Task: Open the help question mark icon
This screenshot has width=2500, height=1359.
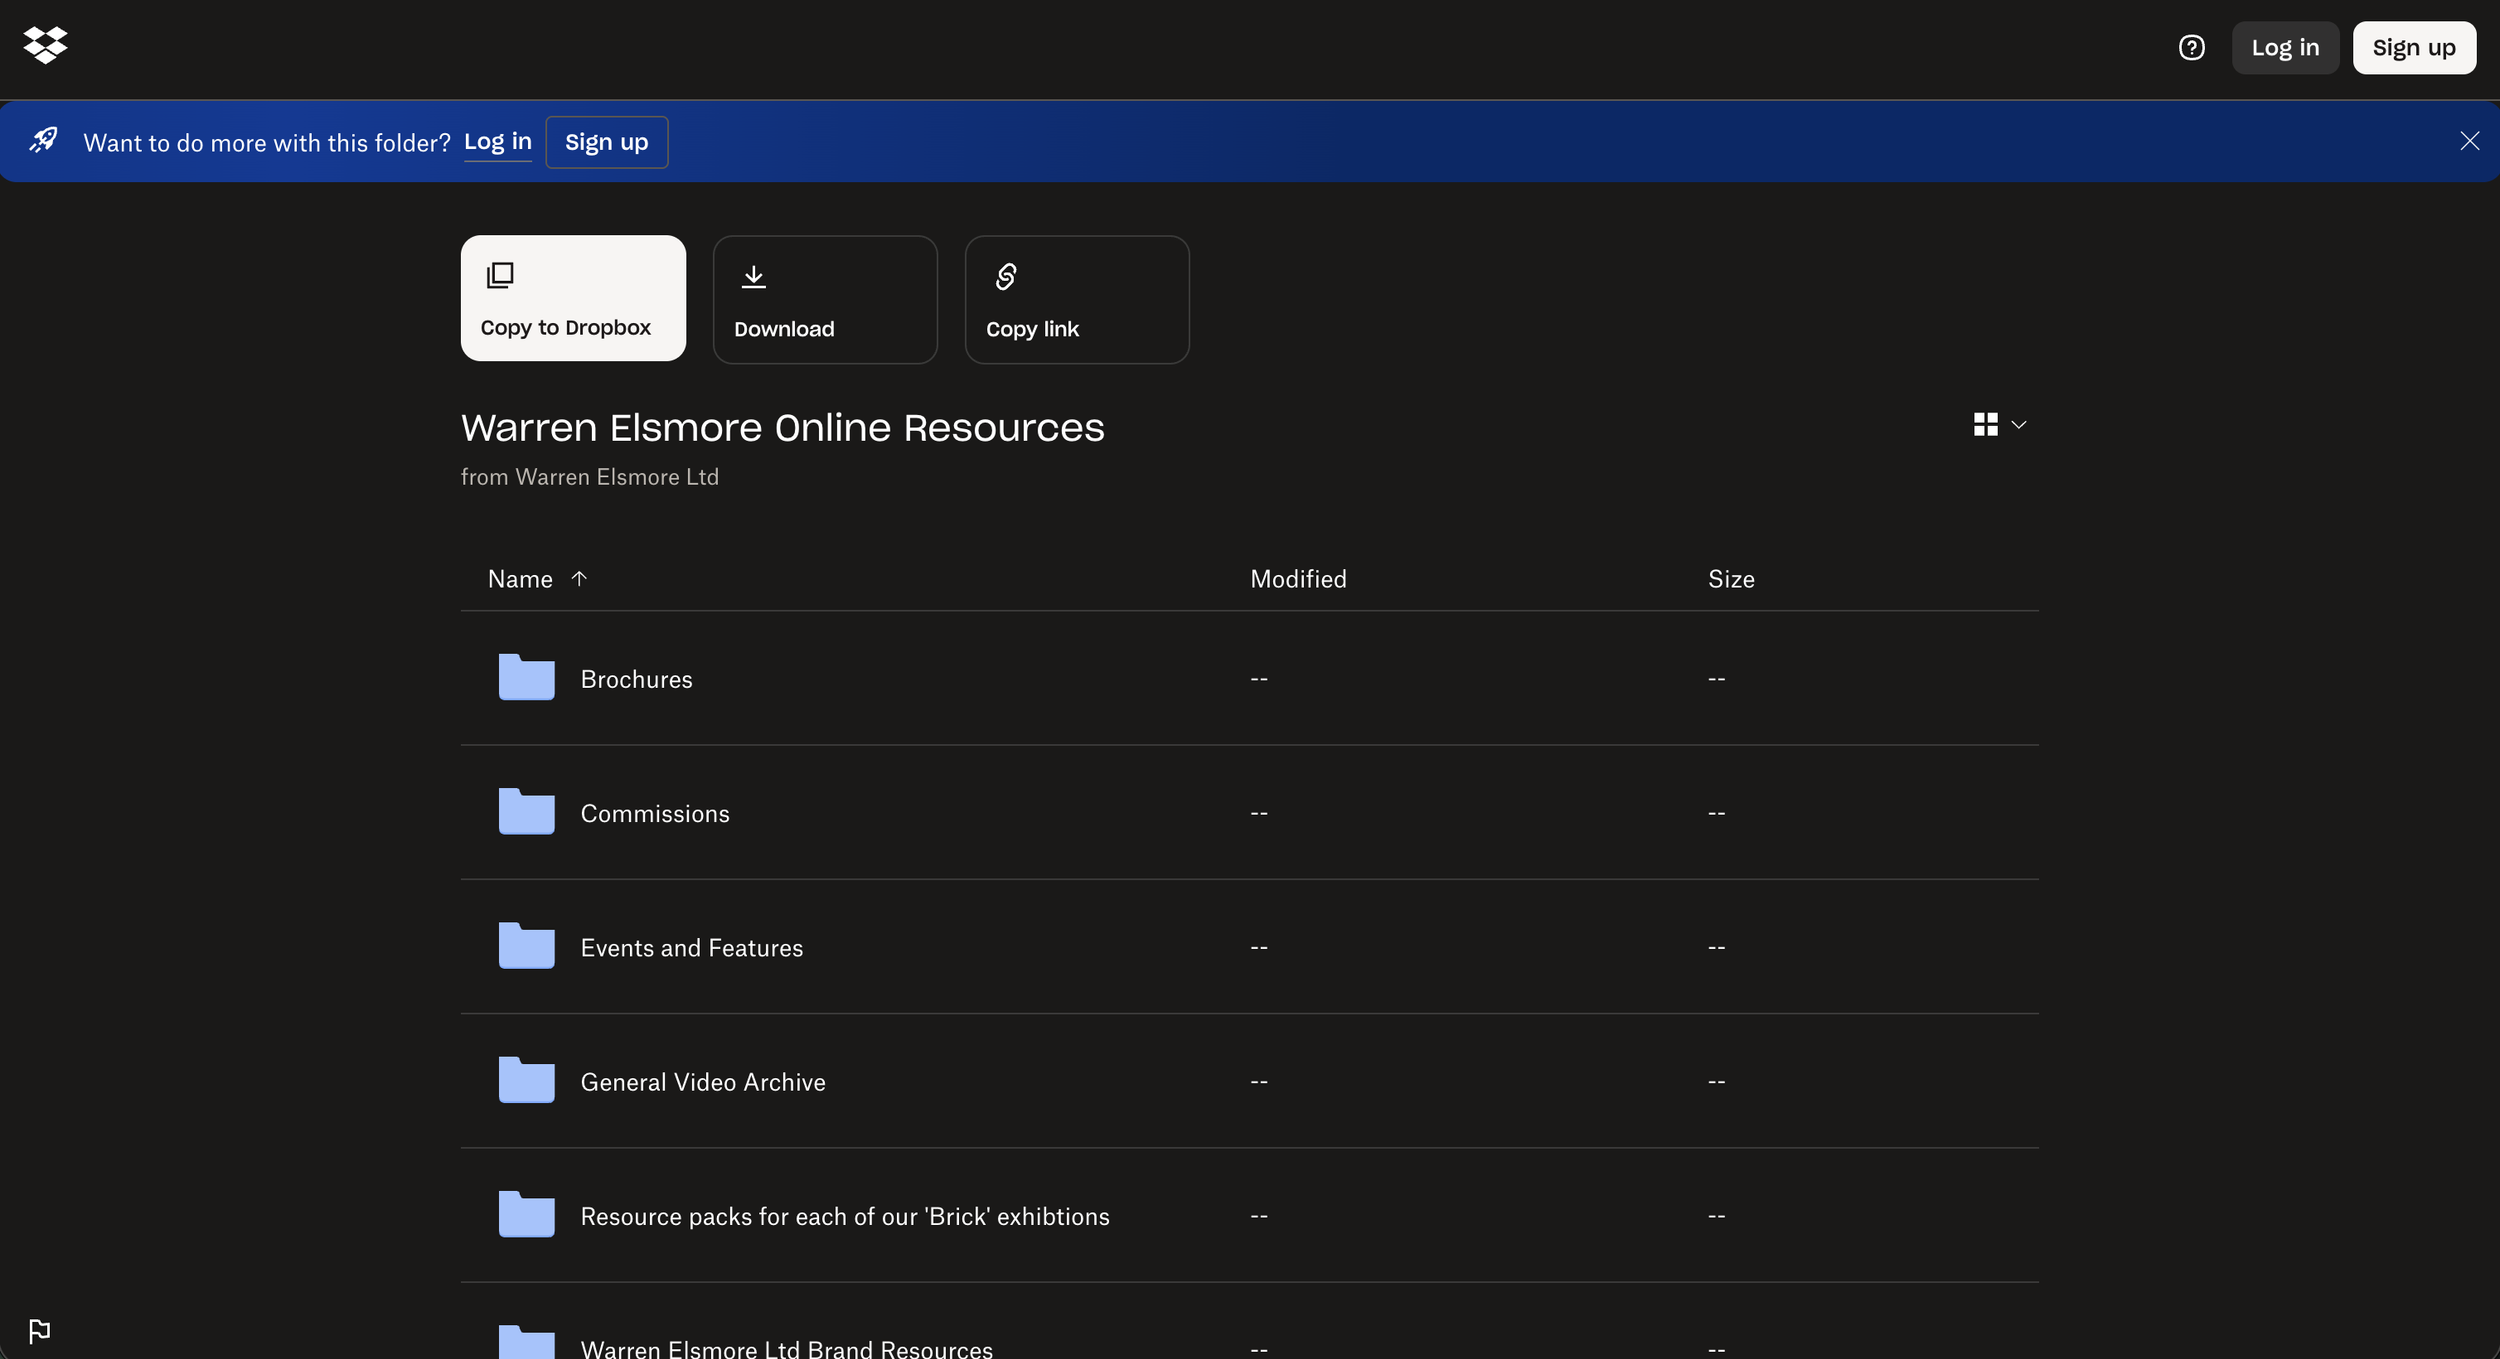Action: (x=2191, y=48)
